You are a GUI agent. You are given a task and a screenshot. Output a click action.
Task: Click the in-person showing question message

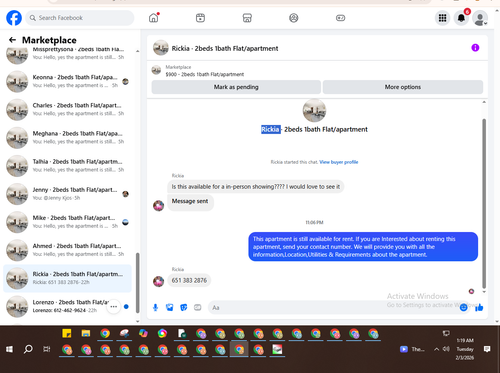click(x=256, y=187)
